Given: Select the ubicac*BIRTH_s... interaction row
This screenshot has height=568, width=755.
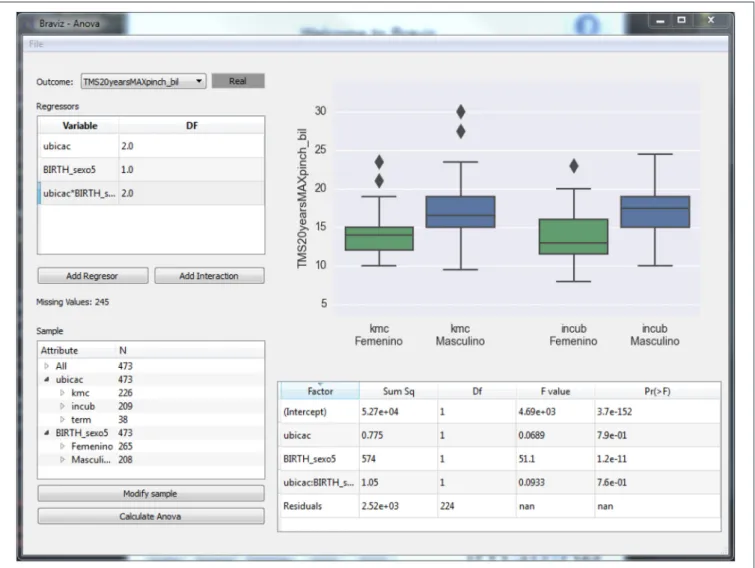Looking at the screenshot, I should [x=151, y=193].
